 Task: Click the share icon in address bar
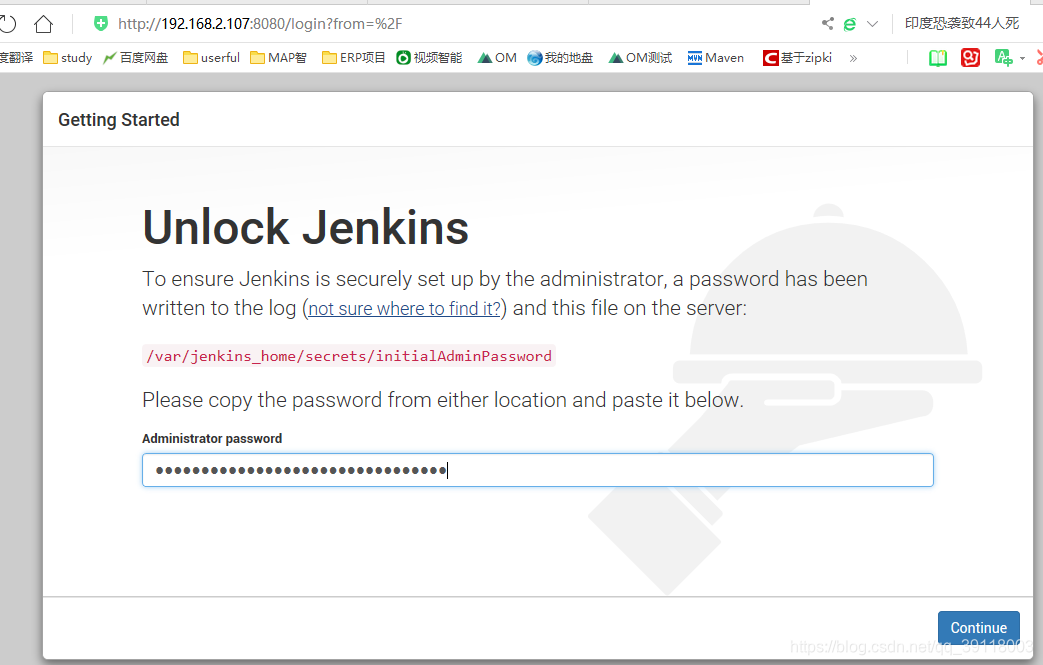(827, 24)
